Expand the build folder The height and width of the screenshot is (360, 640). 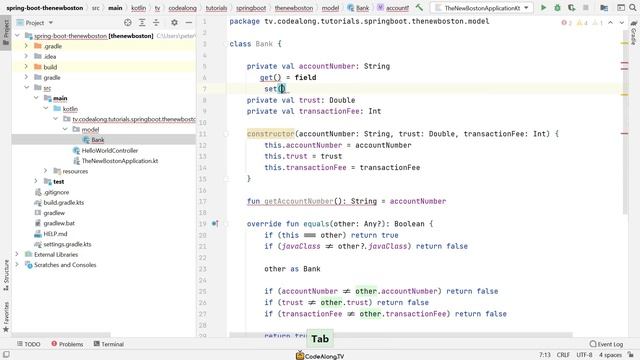(27, 67)
